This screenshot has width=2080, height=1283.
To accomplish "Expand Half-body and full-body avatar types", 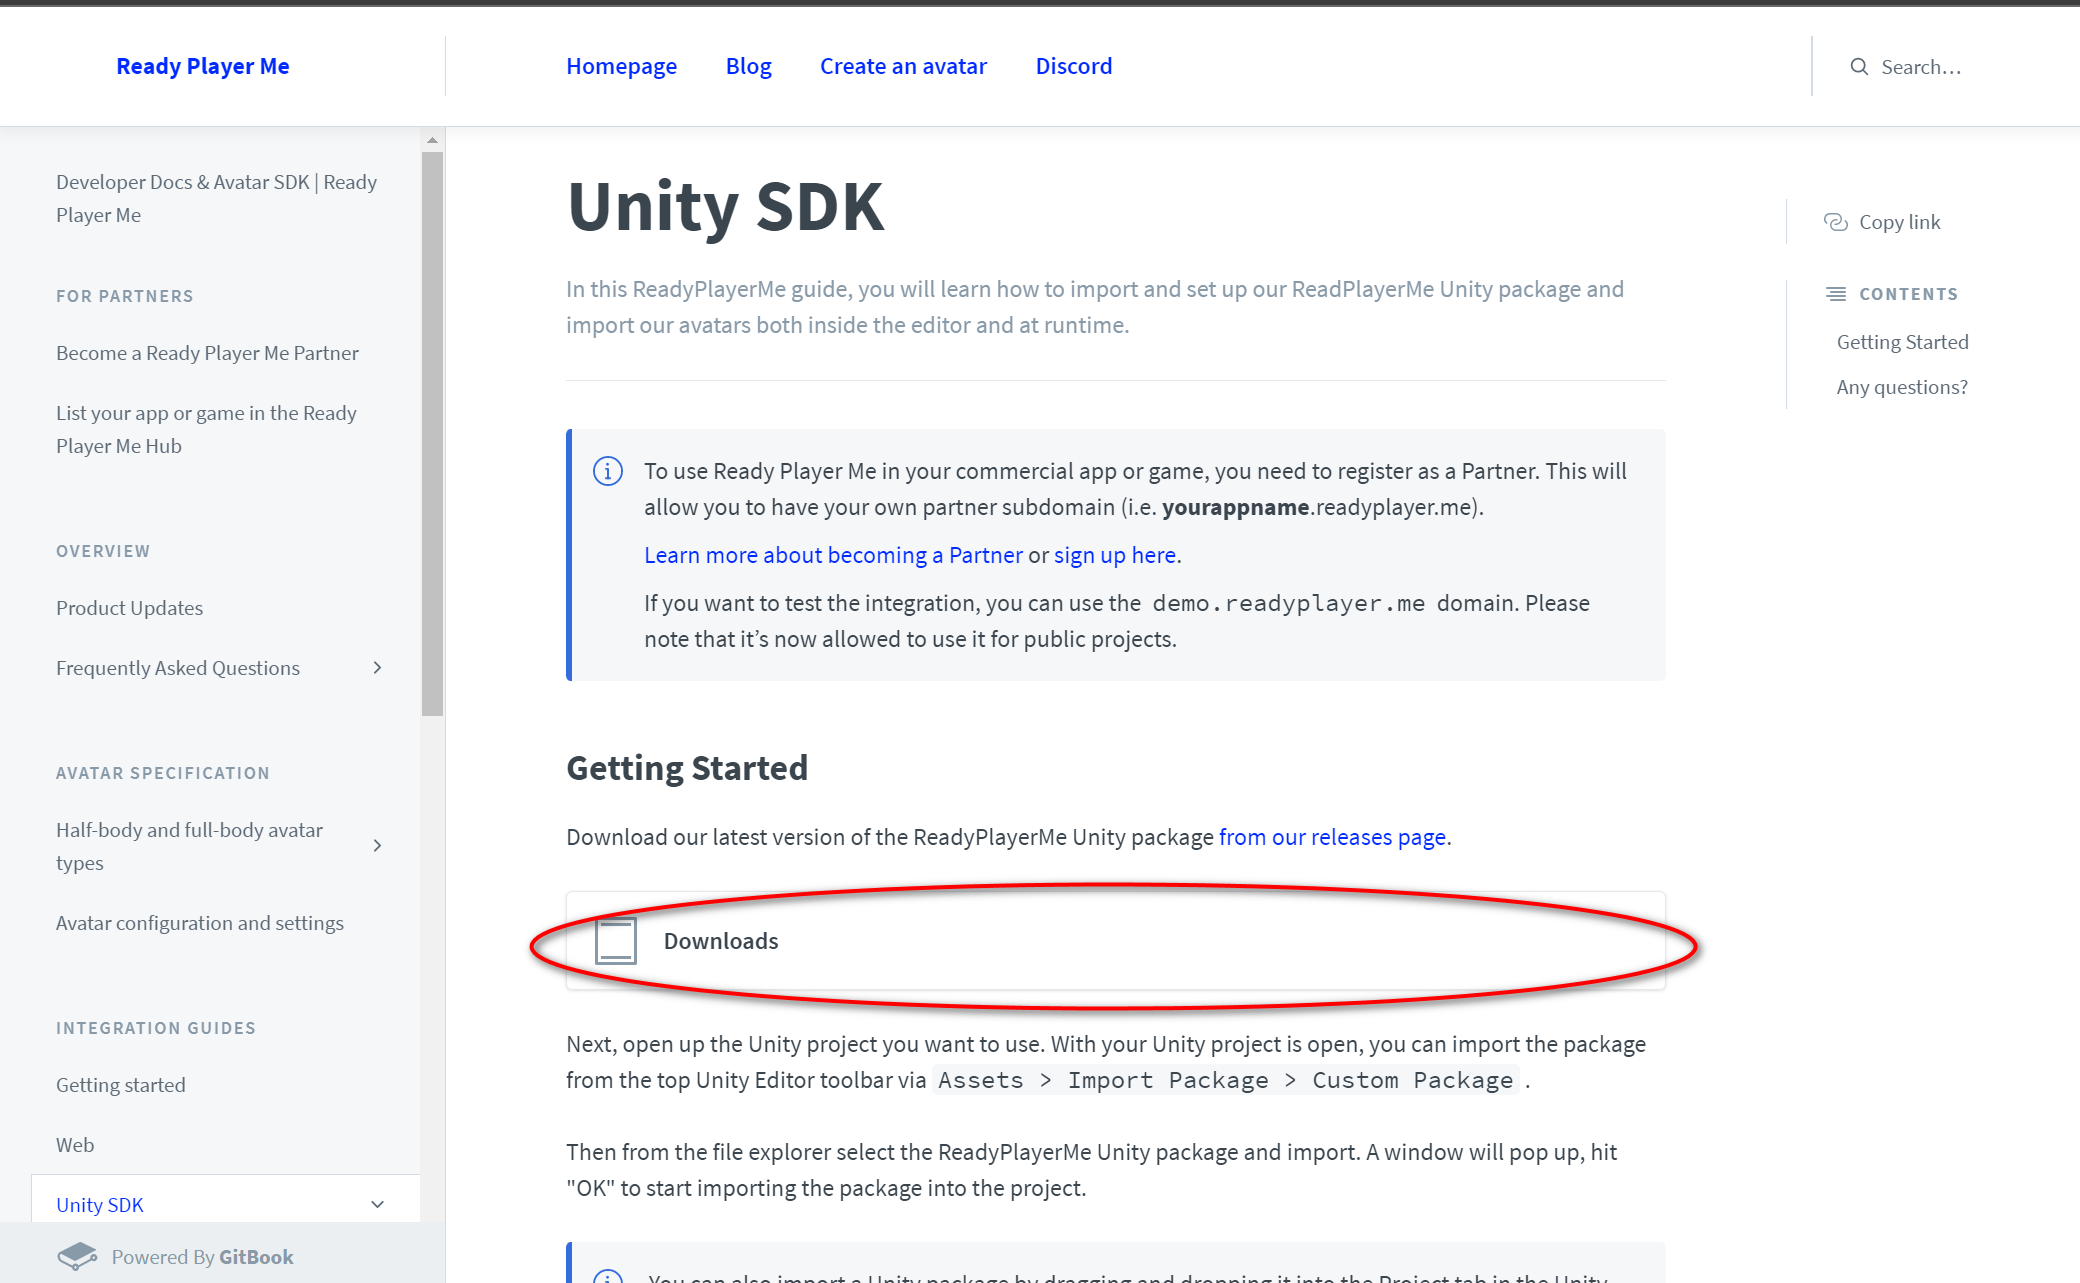I will point(377,846).
